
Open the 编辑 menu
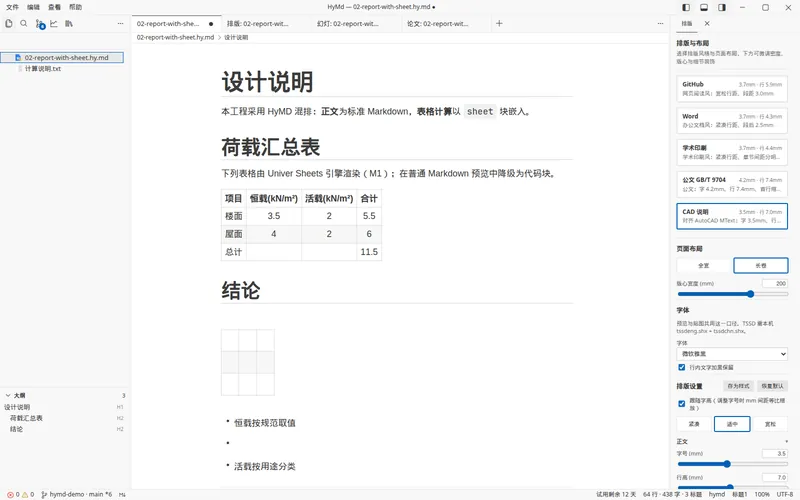[x=33, y=7]
